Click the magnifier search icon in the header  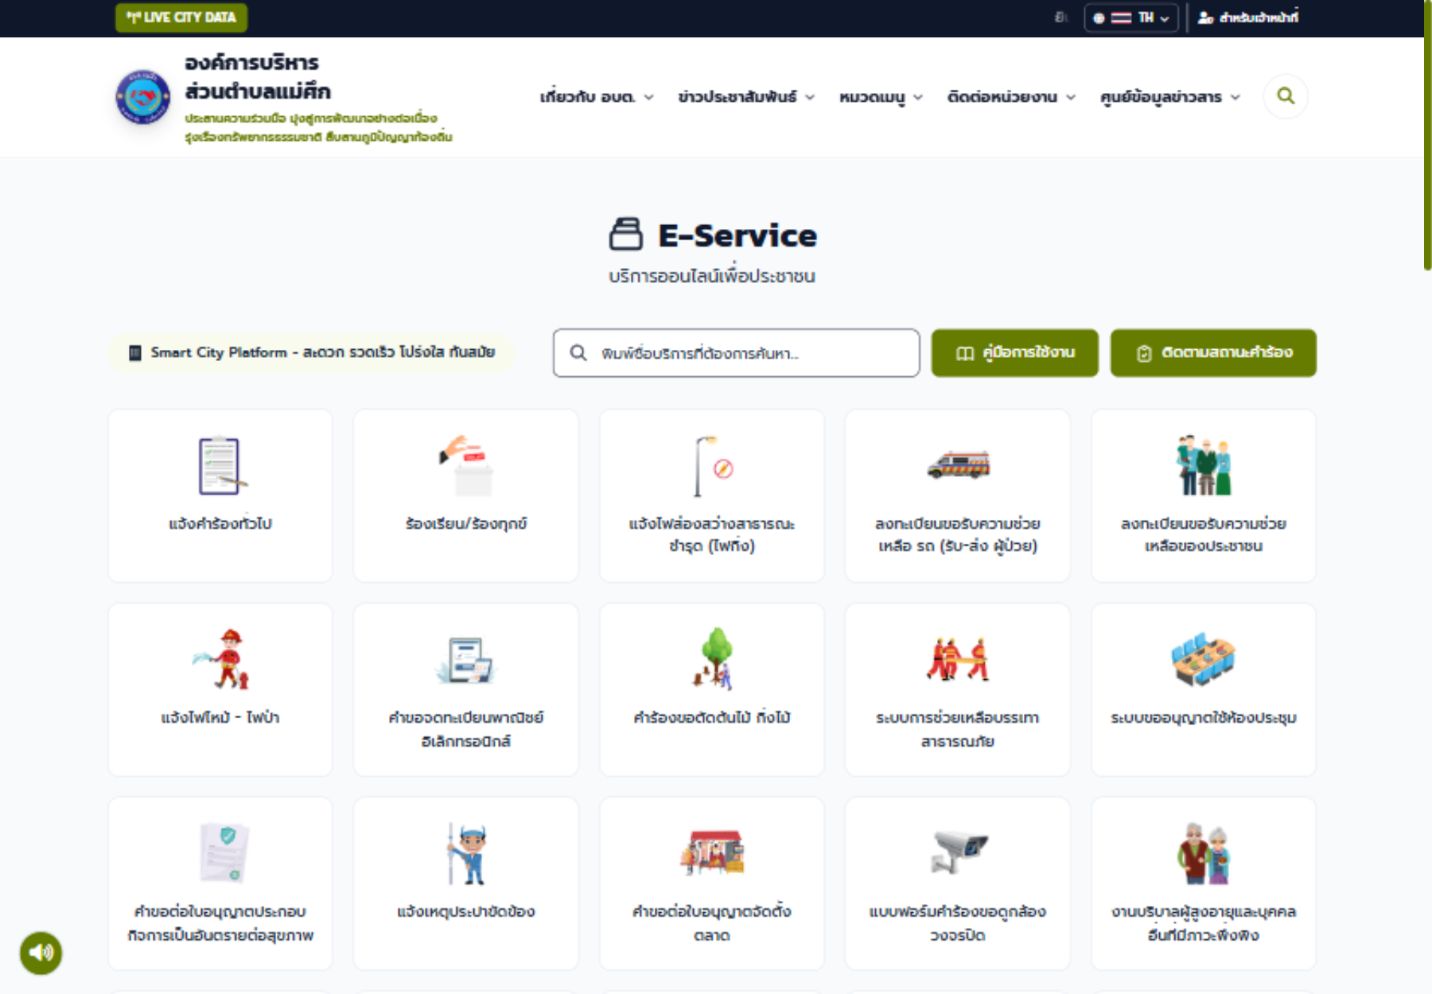point(1286,96)
